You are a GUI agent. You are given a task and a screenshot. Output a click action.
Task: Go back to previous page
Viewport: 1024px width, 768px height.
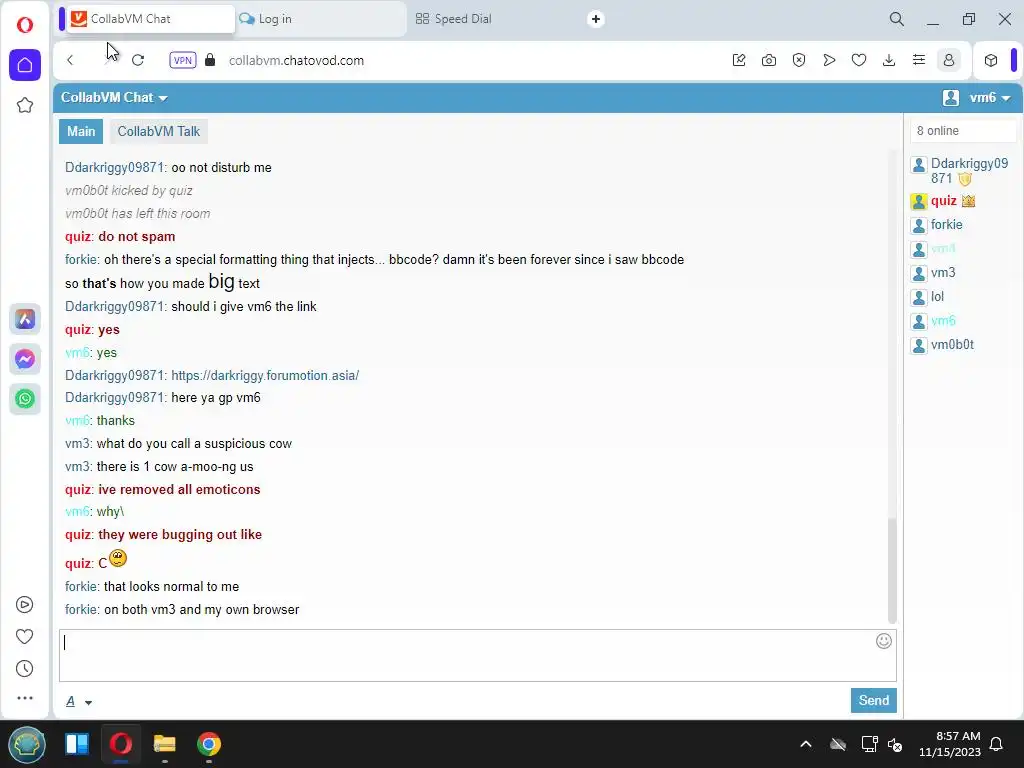[70, 60]
